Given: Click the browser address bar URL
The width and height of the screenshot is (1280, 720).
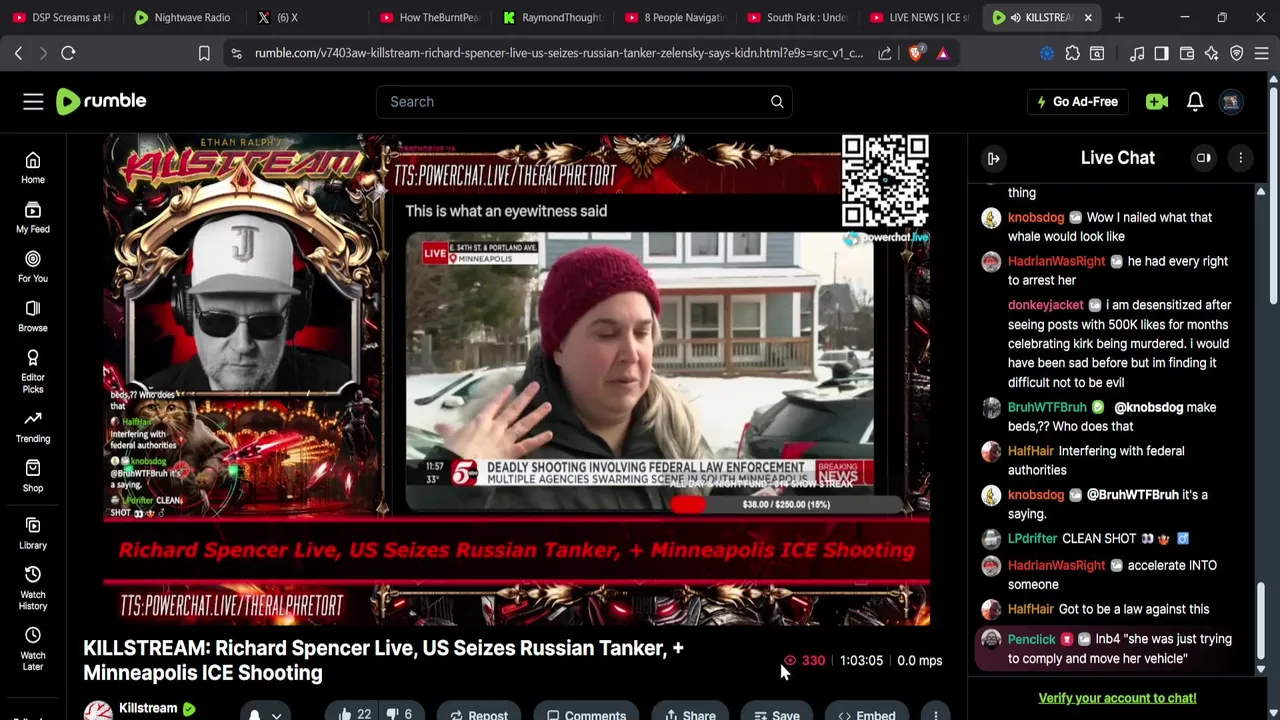Looking at the screenshot, I should click(558, 53).
